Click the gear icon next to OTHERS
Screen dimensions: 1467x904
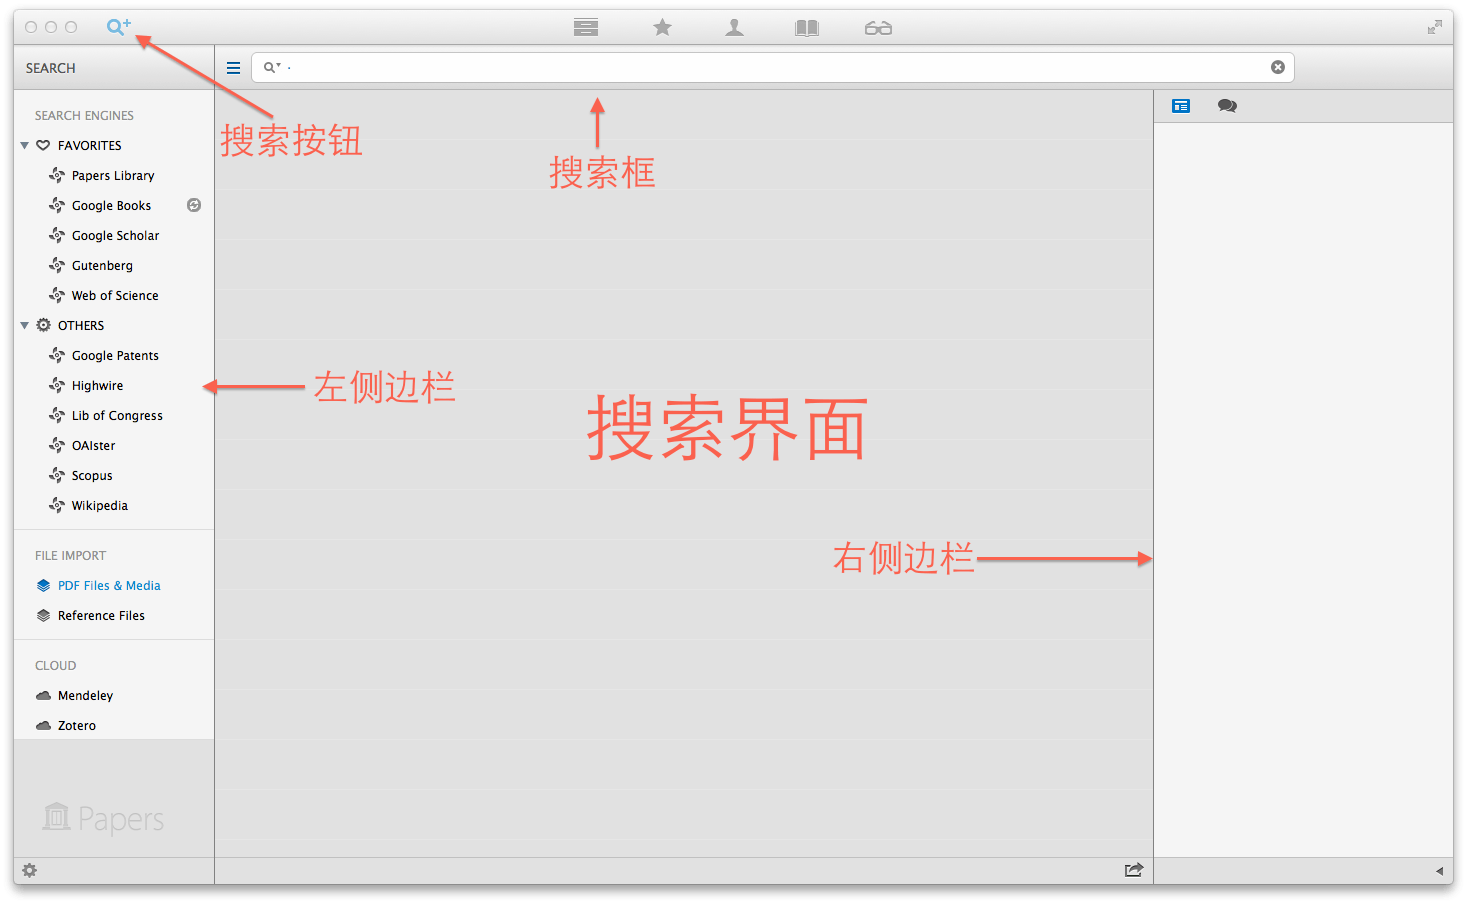43,325
